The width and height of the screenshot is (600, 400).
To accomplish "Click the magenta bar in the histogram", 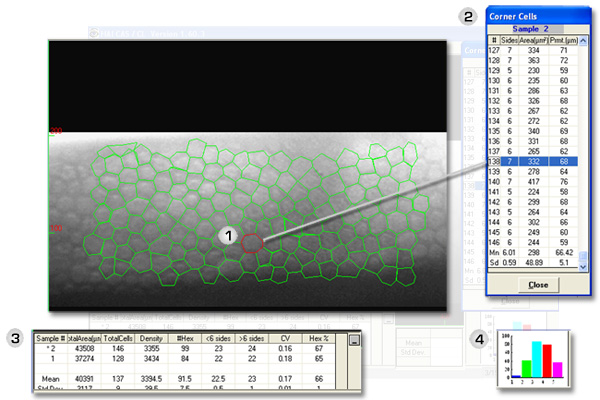I will tap(557, 370).
